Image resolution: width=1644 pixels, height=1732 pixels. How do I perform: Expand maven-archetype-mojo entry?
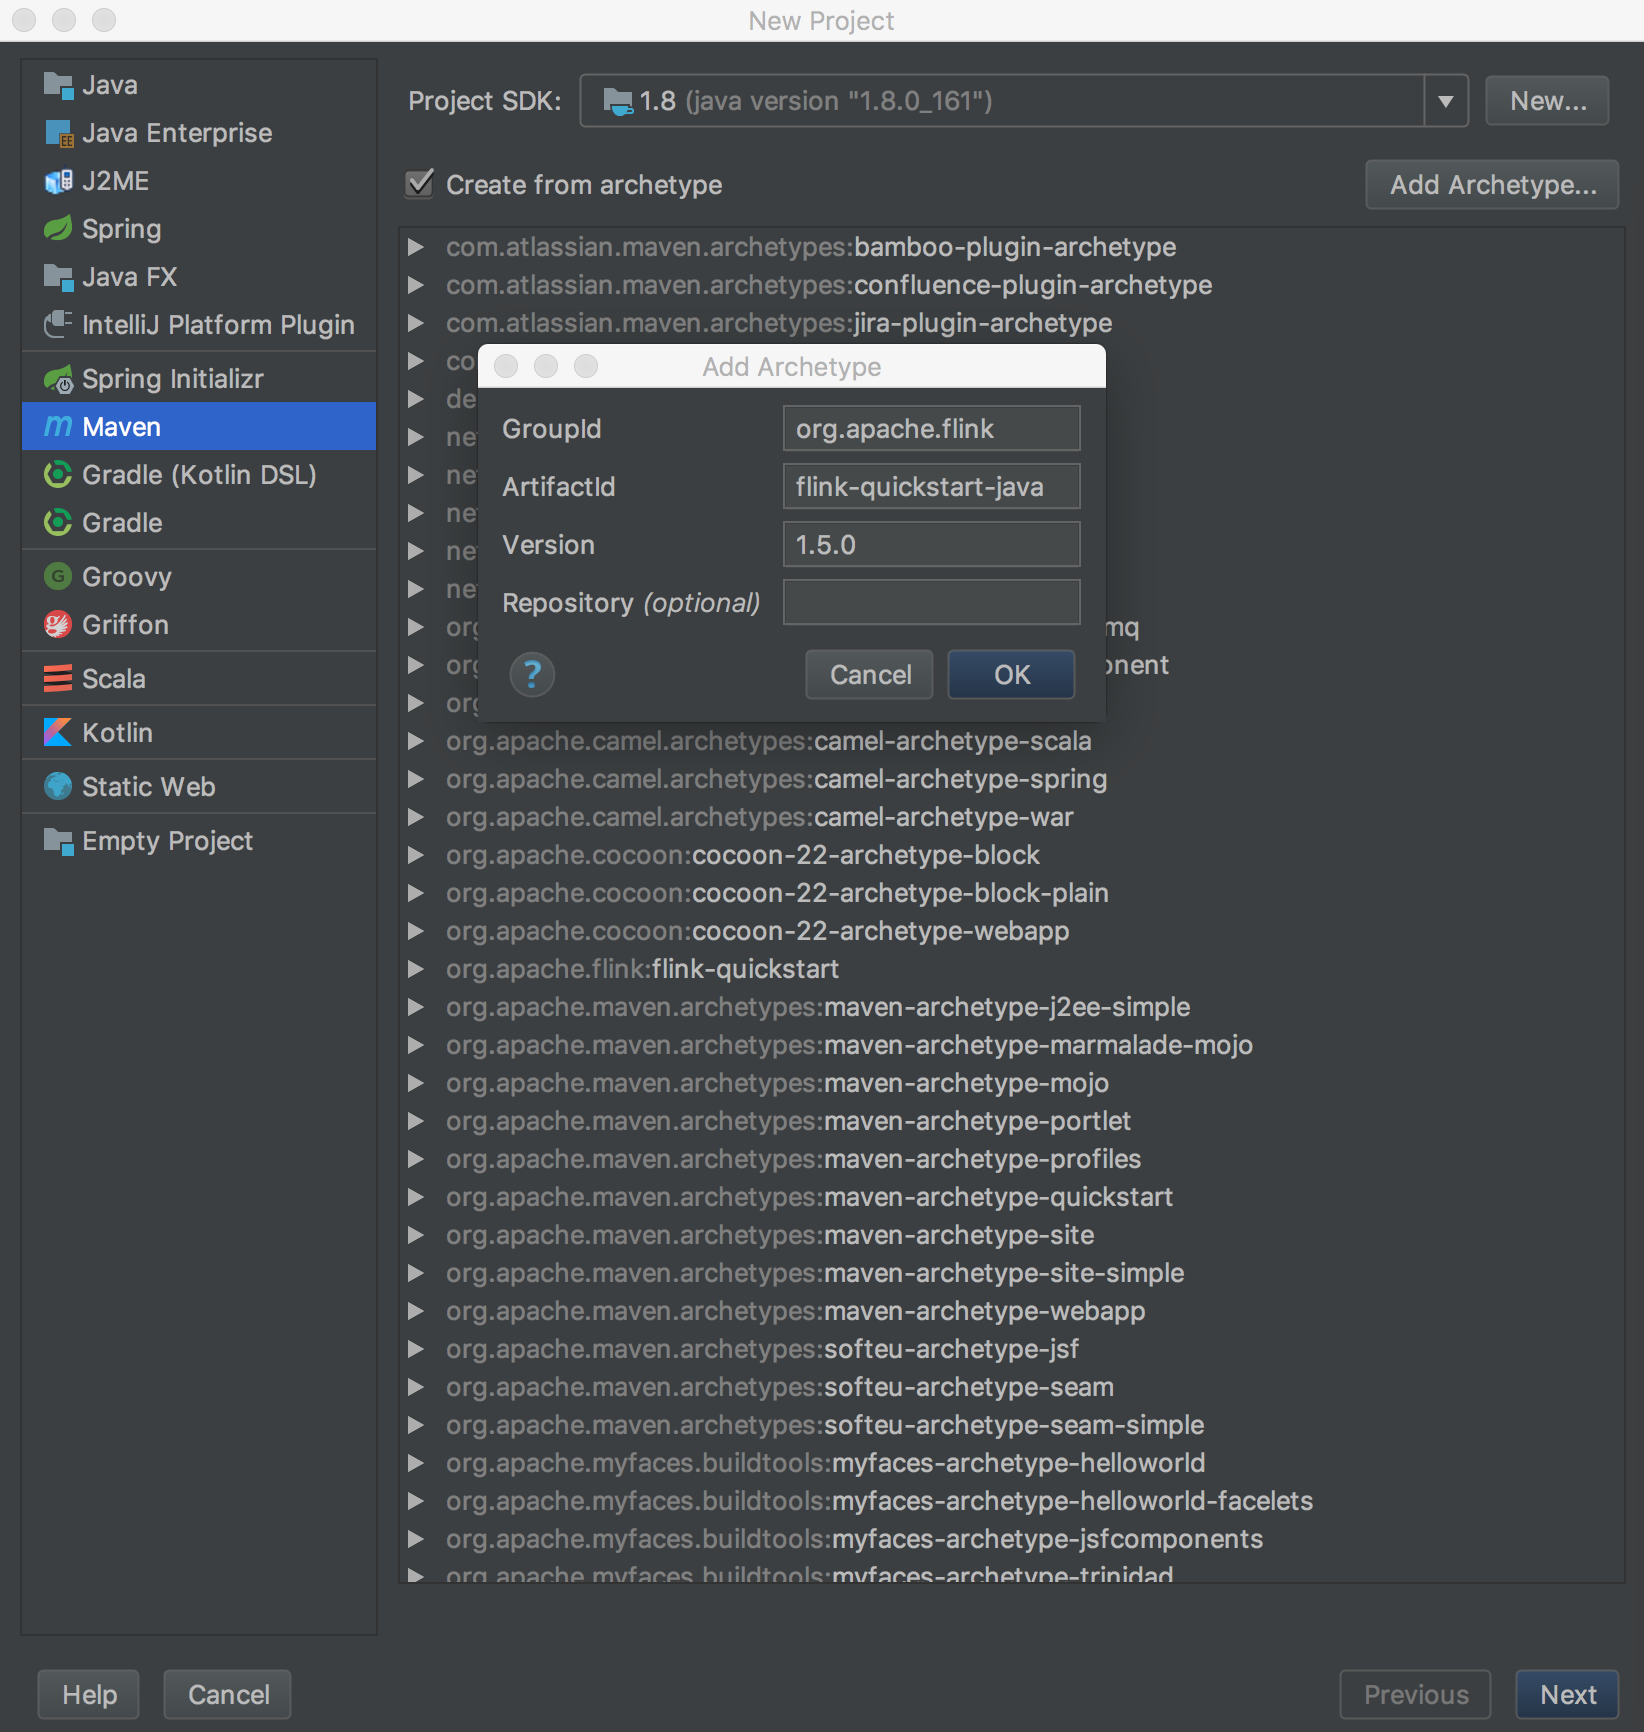coord(416,1083)
